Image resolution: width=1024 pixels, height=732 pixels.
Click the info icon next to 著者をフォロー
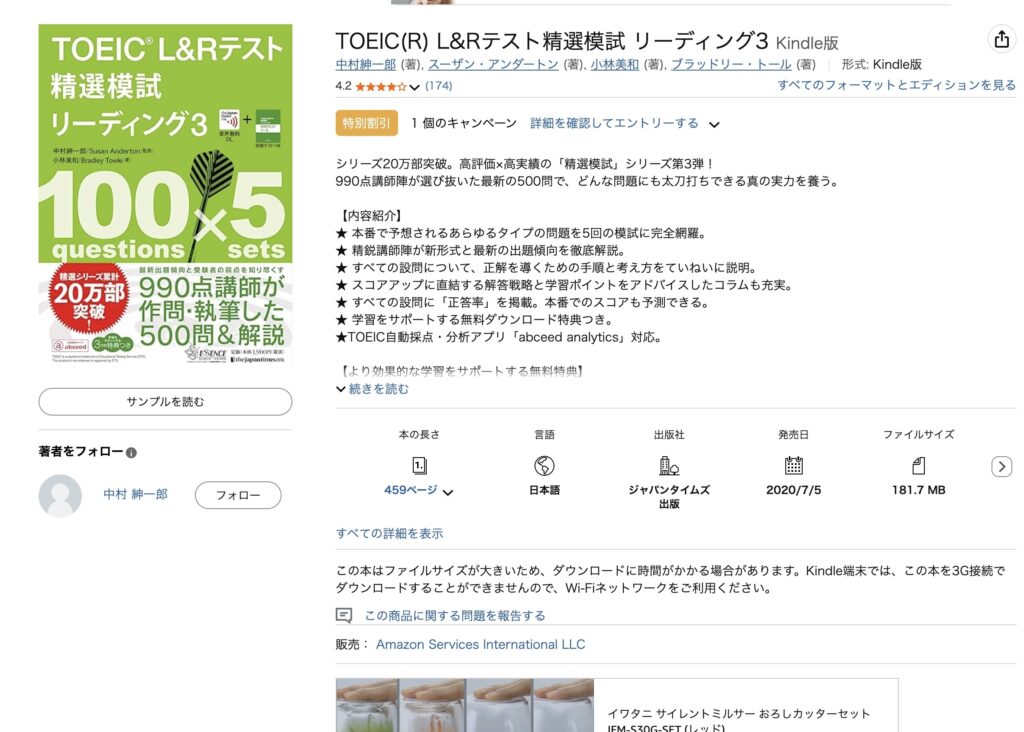[131, 453]
